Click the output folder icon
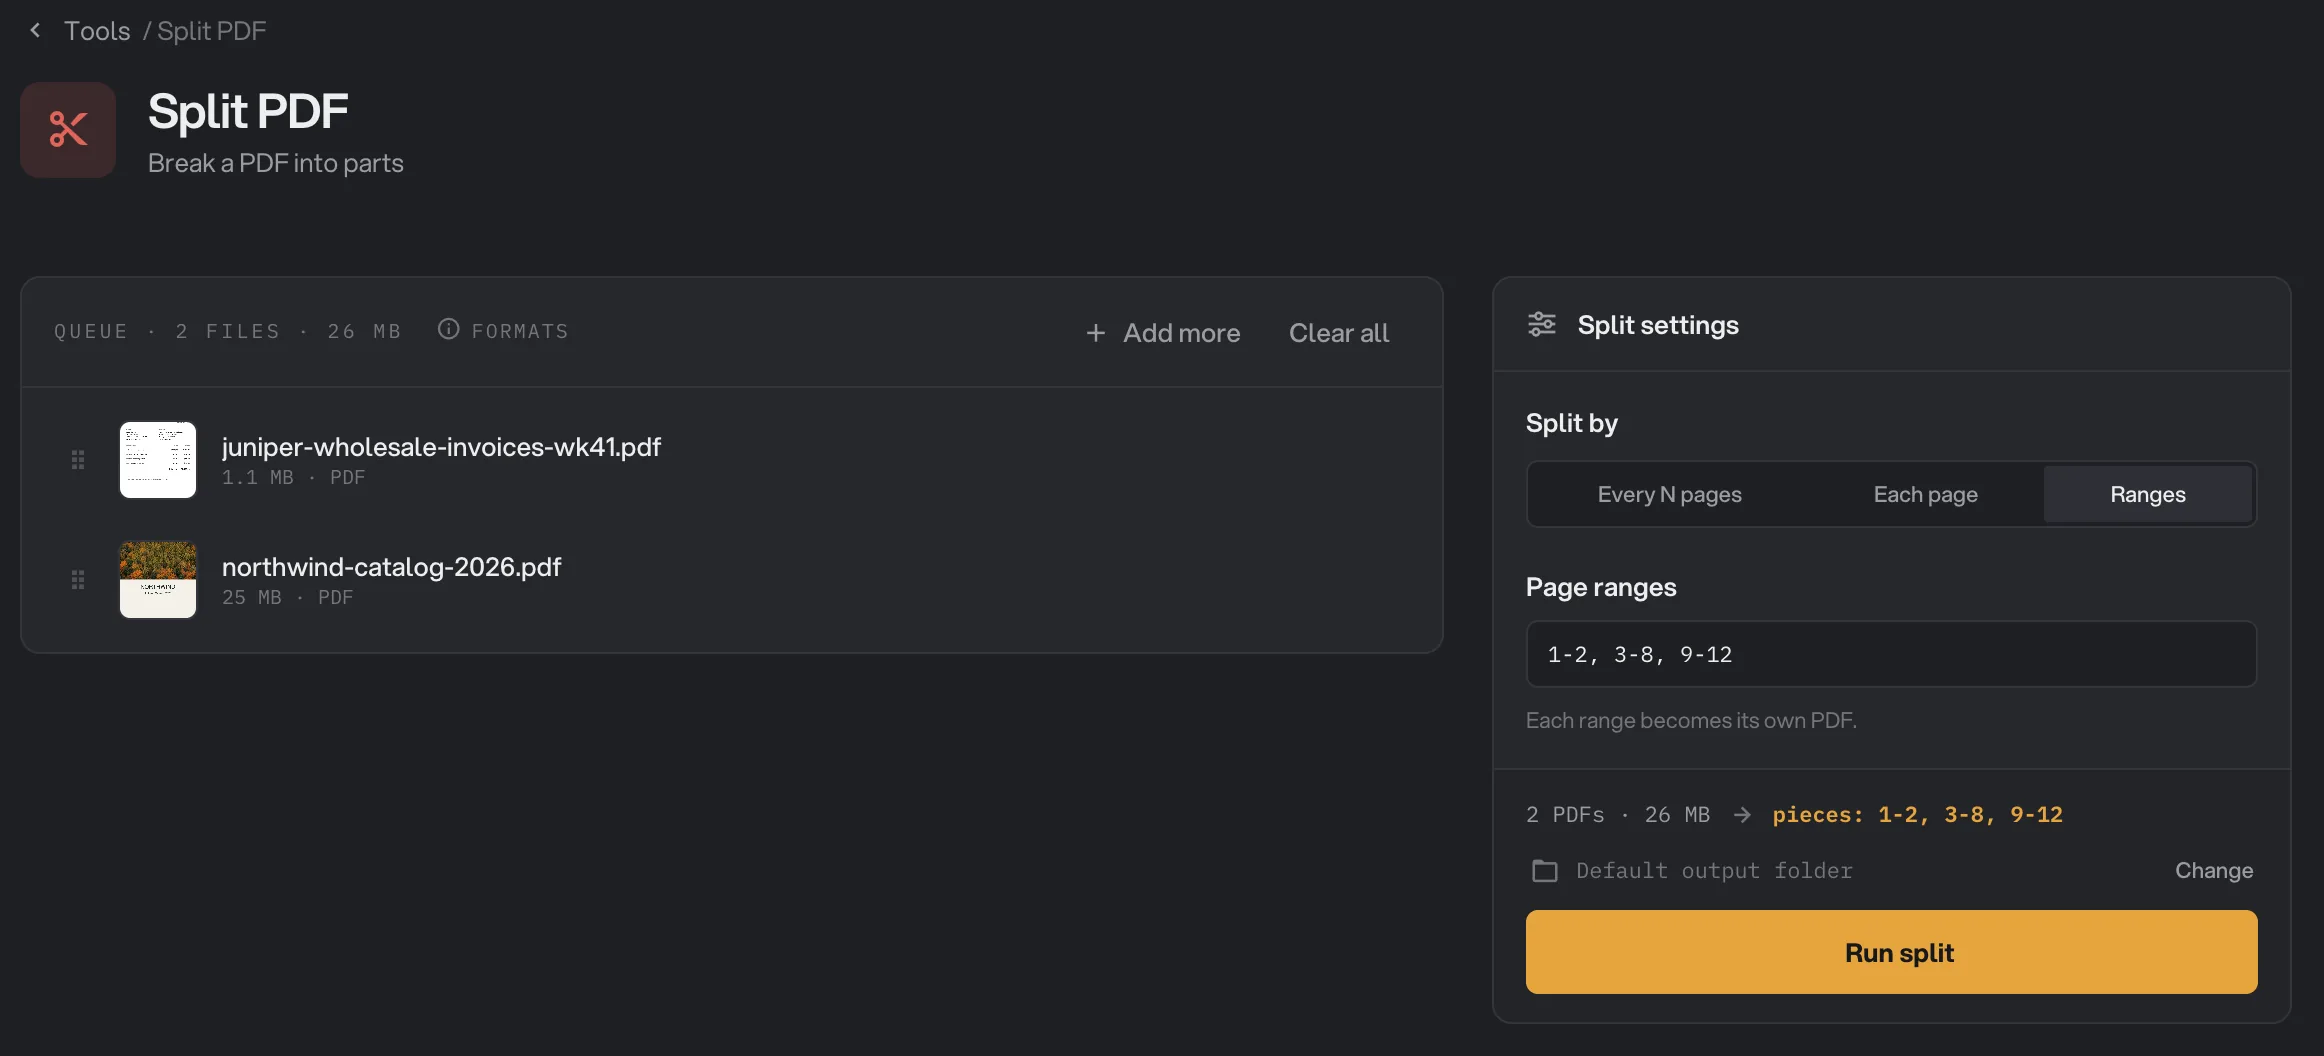Viewport: 2324px width, 1056px height. pos(1545,871)
